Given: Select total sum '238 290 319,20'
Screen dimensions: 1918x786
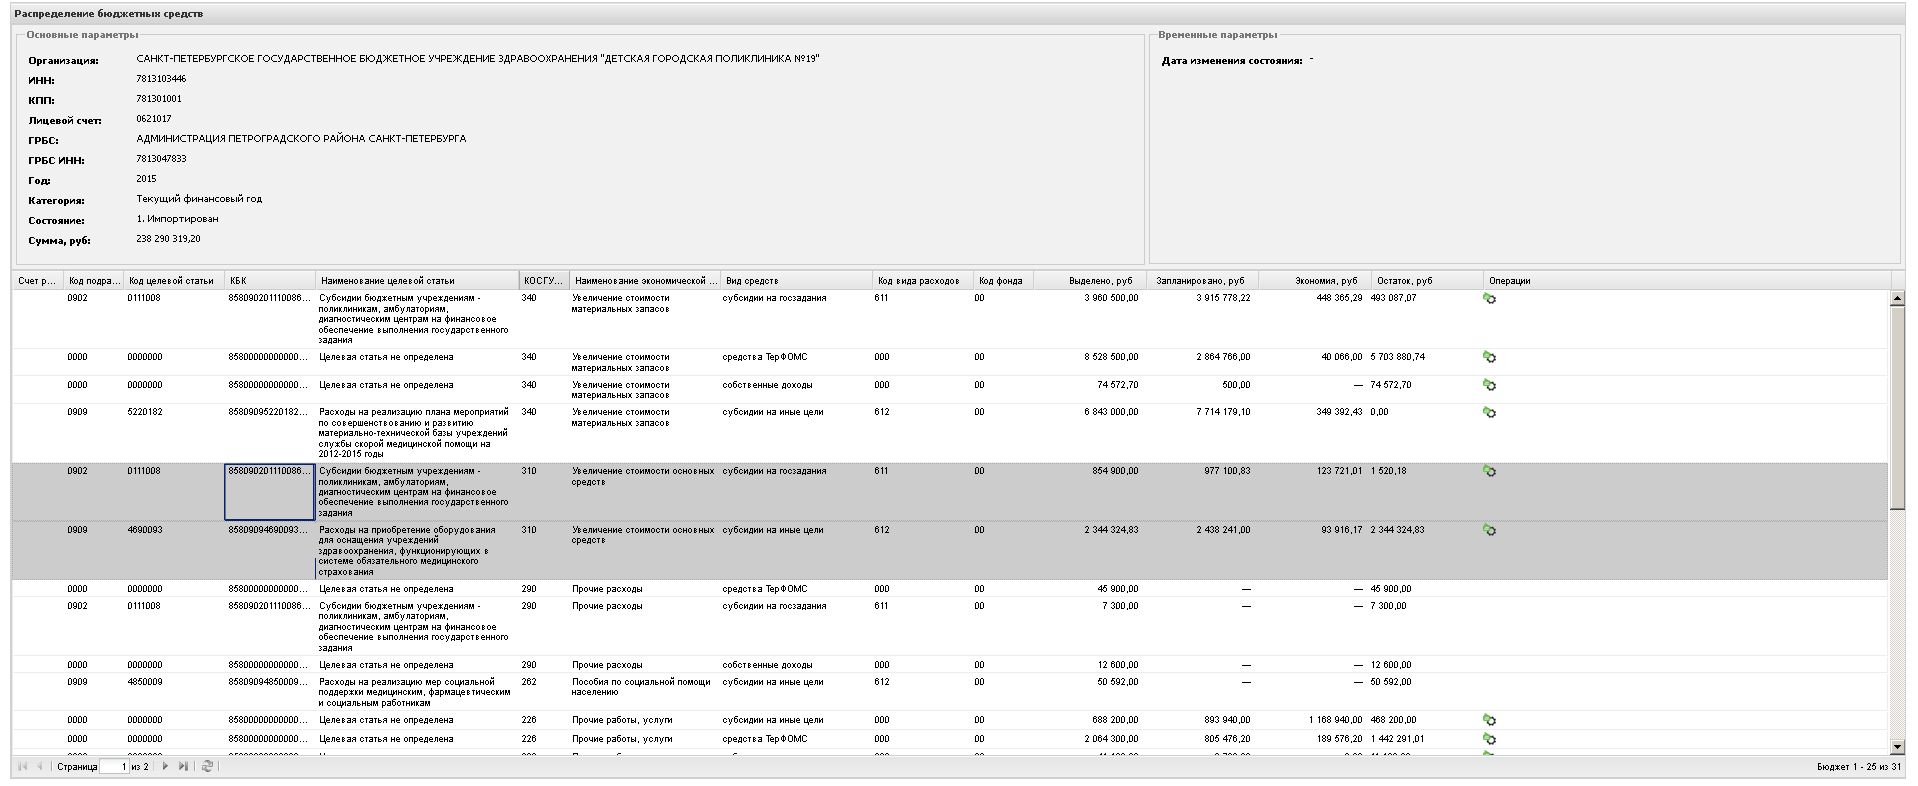Looking at the screenshot, I should click(x=168, y=239).
